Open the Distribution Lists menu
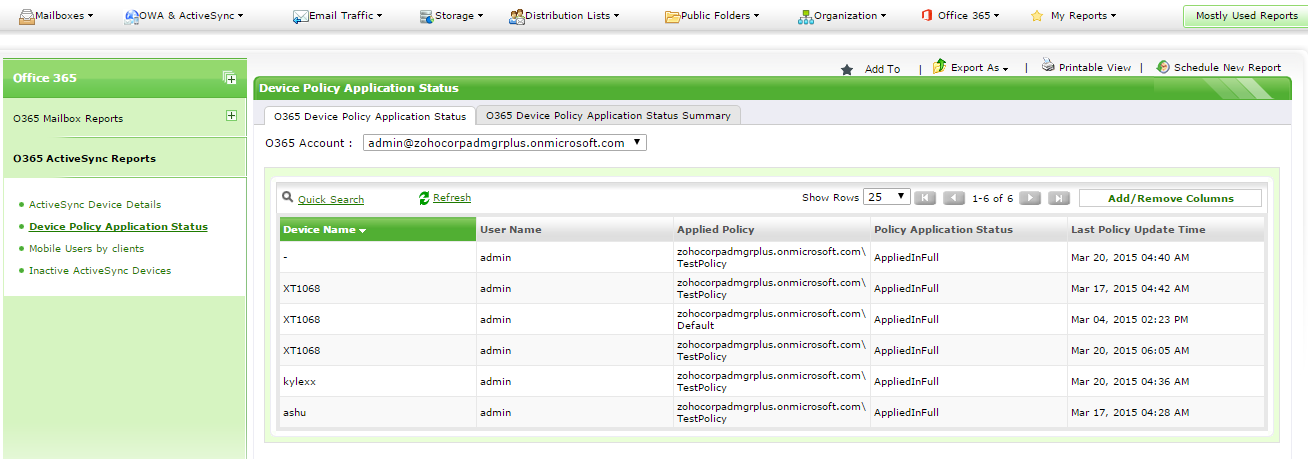Image resolution: width=1308 pixels, height=459 pixels. click(564, 16)
